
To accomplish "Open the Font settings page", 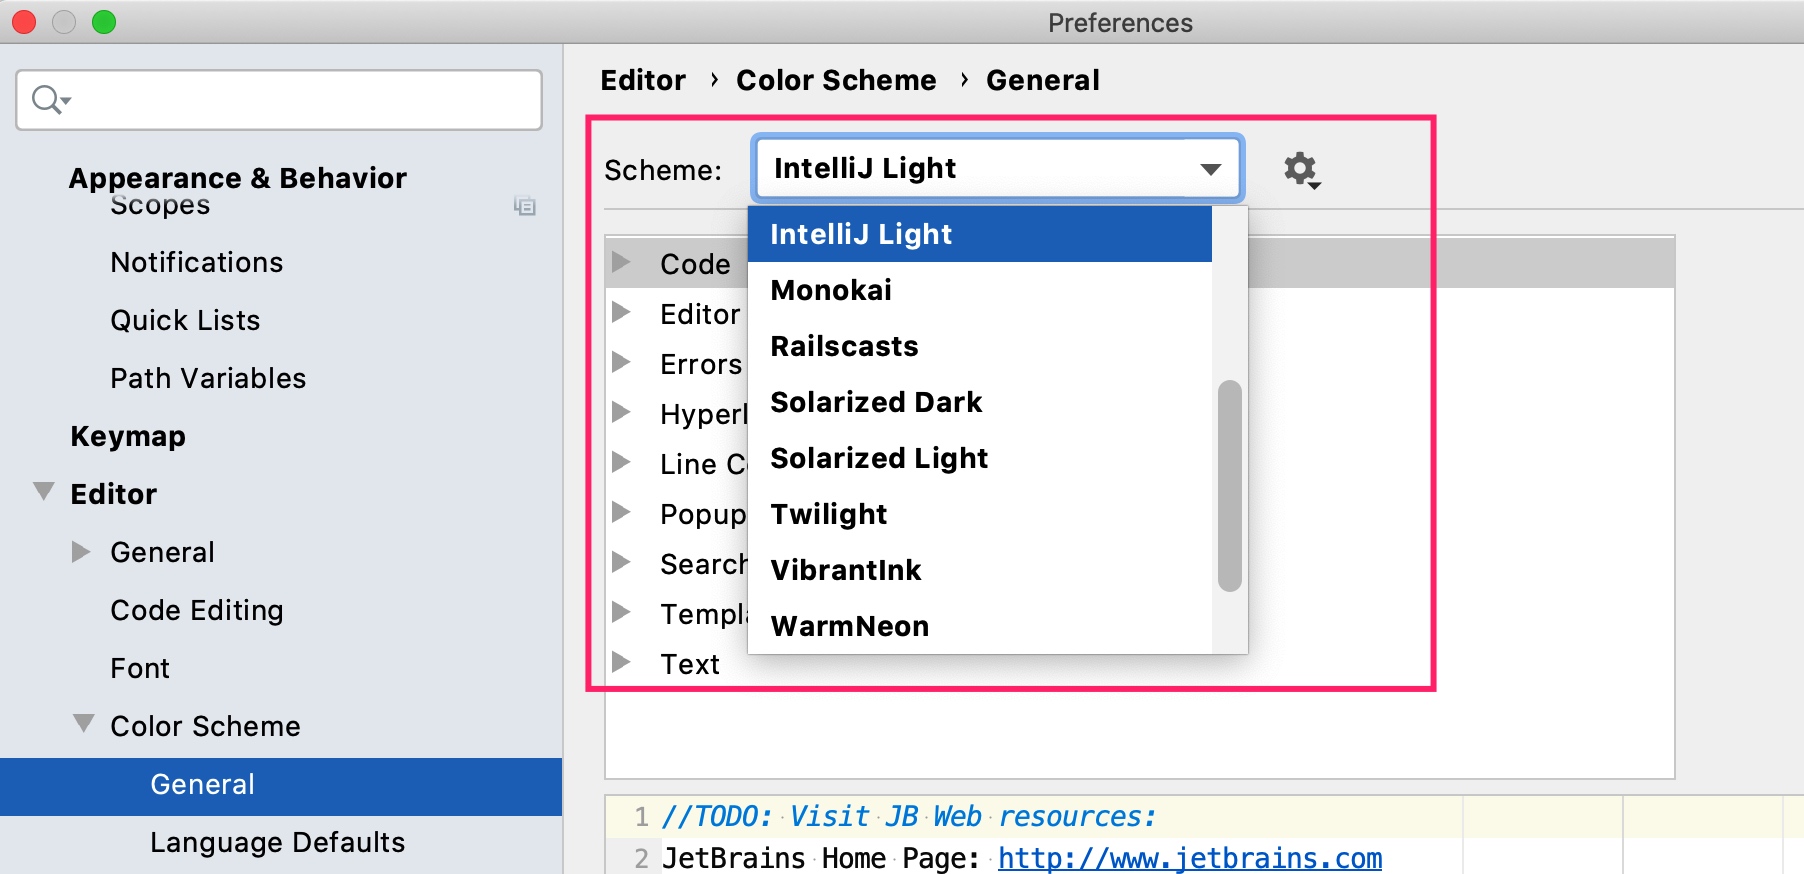I will click(140, 668).
